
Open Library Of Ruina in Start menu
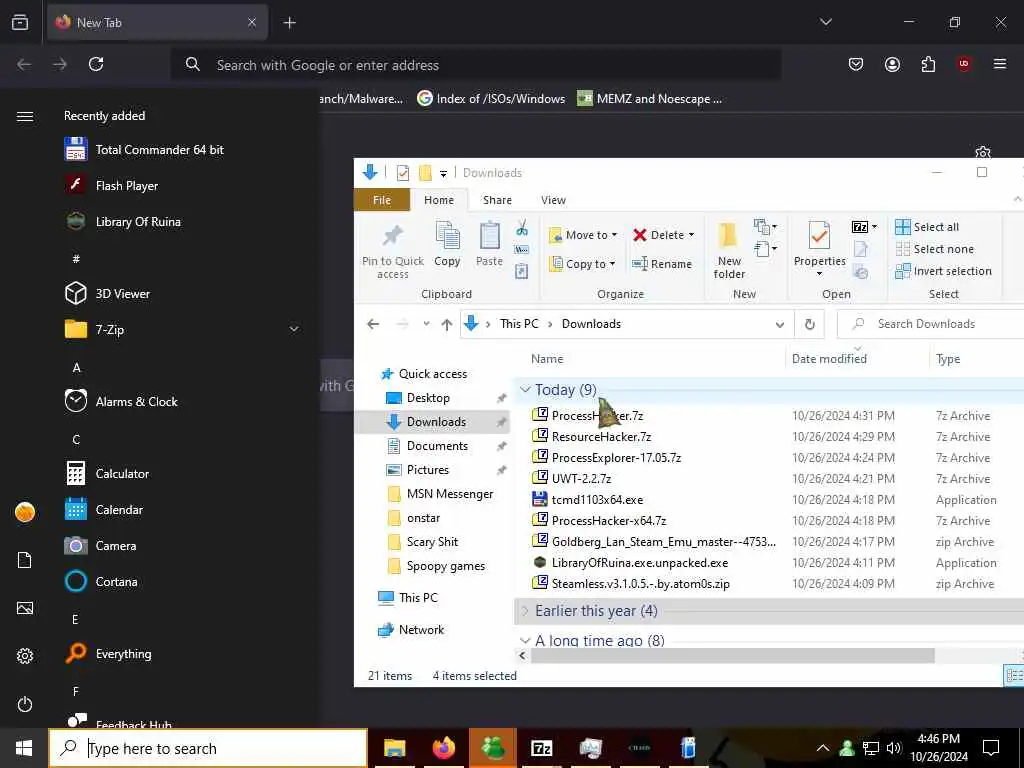[123, 221]
